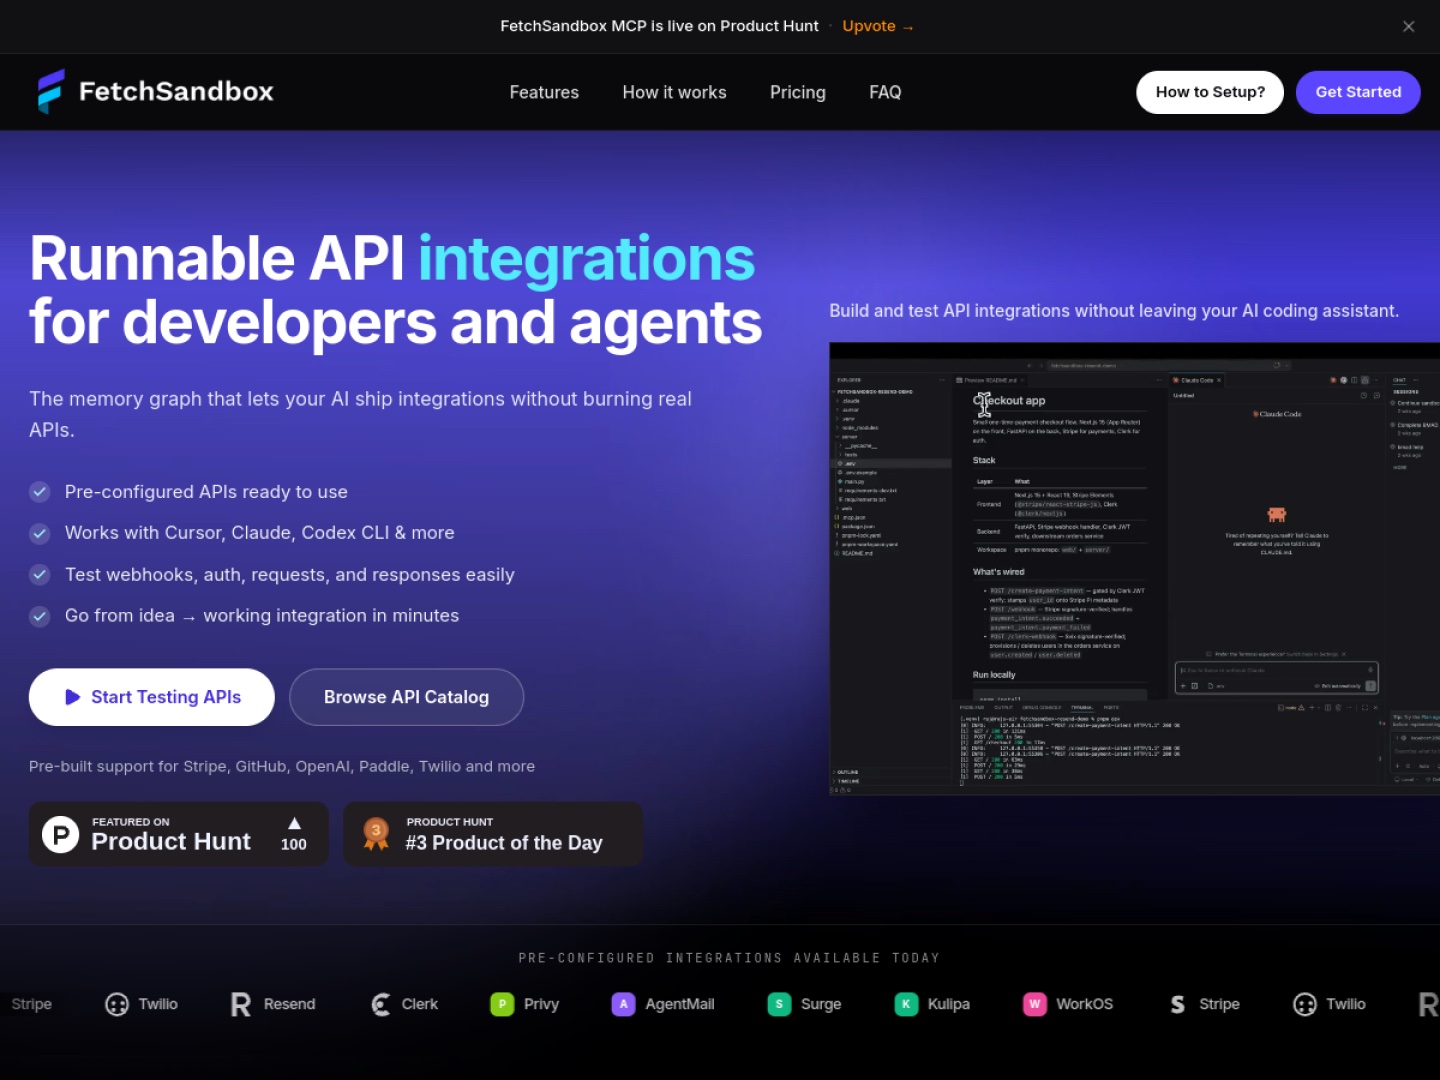Viewport: 1440px width, 1080px height.
Task: Open the Featured on Product Hunt badge
Action: pyautogui.click(x=179, y=834)
